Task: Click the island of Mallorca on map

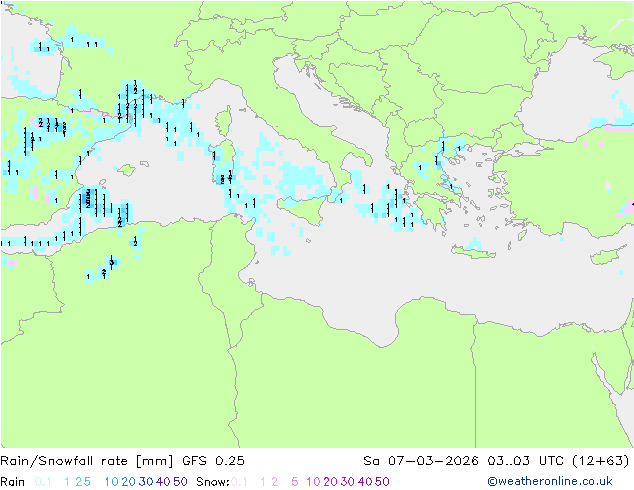Action: click(126, 169)
